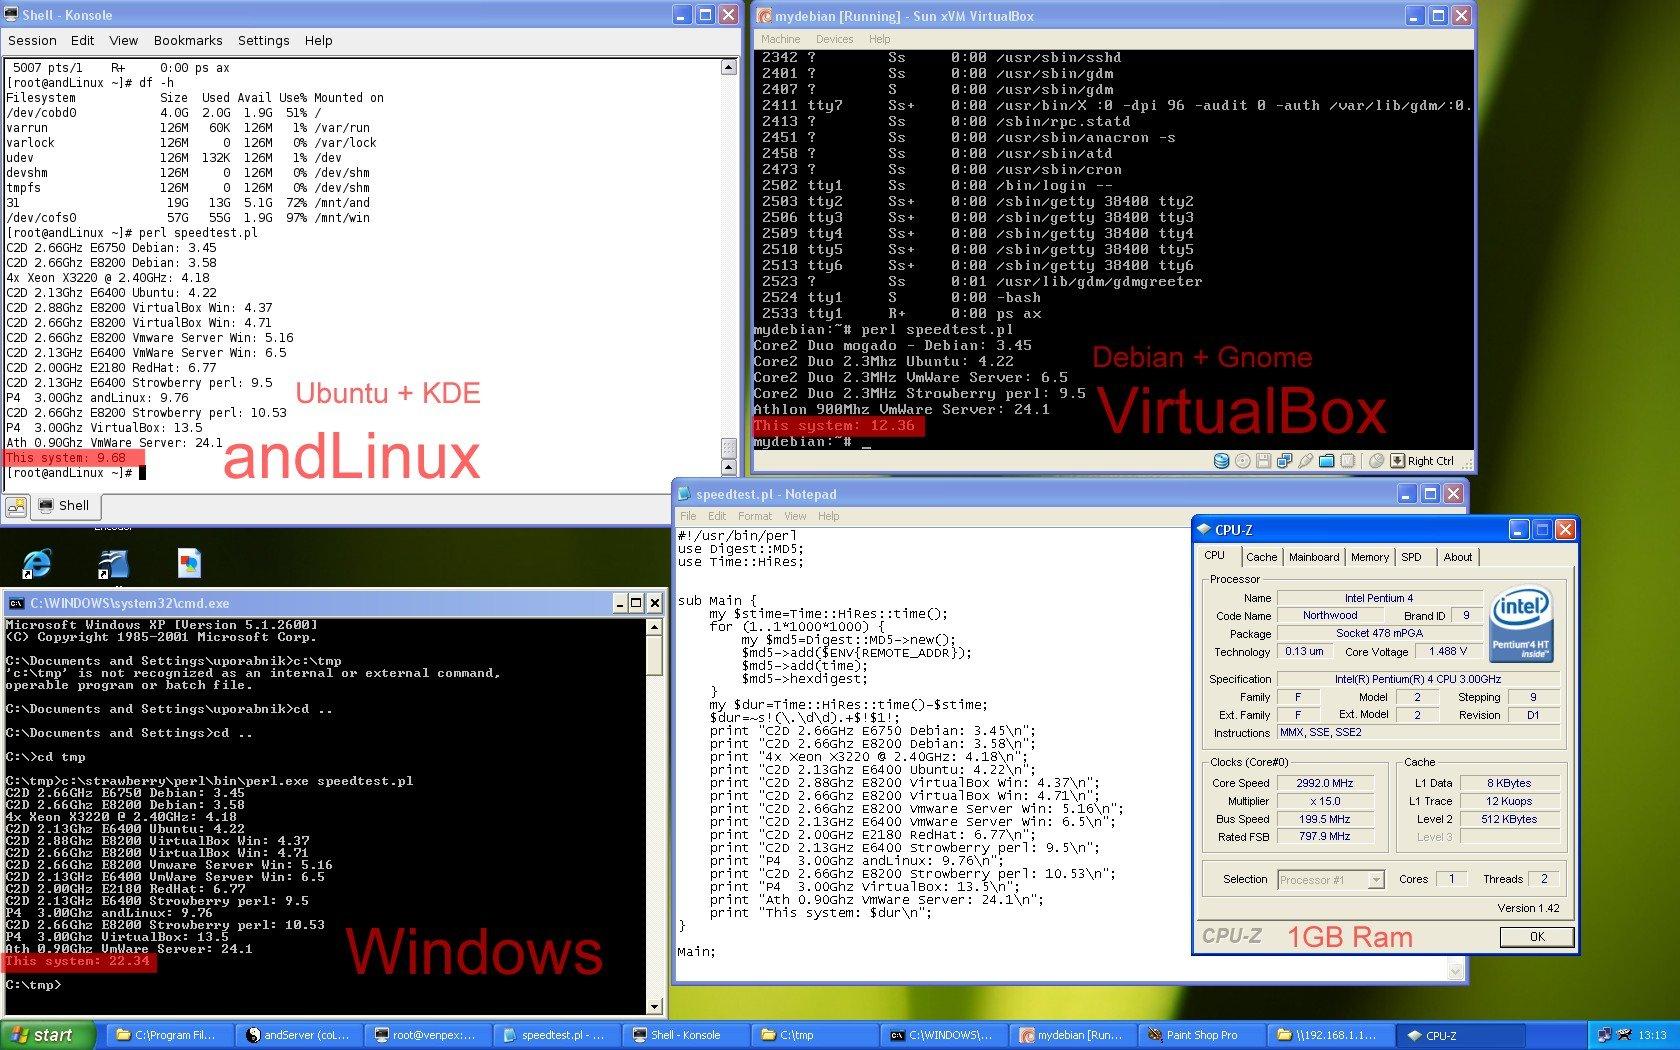Click OK in the CPU-Z window
This screenshot has height=1050, width=1680.
[1537, 937]
